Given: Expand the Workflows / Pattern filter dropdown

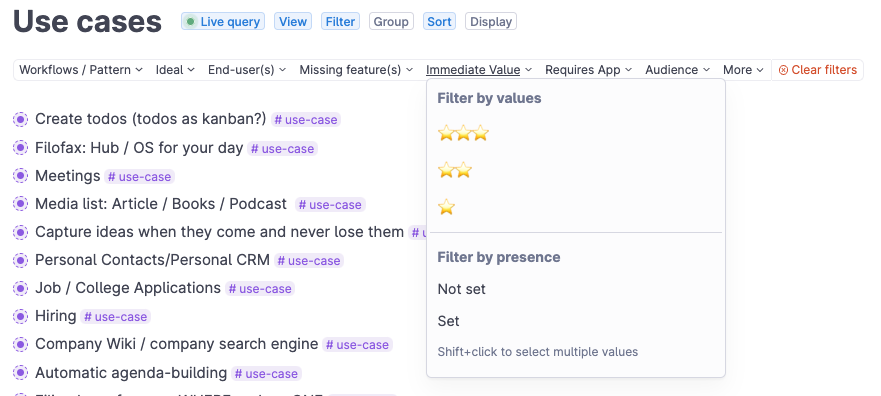Looking at the screenshot, I should (81, 70).
